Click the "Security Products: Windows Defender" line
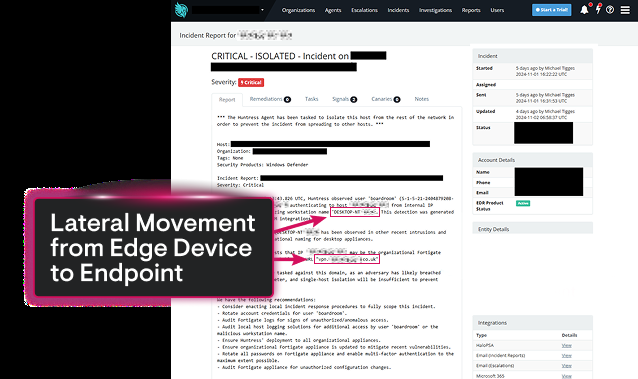The width and height of the screenshot is (638, 379). click(x=262, y=165)
